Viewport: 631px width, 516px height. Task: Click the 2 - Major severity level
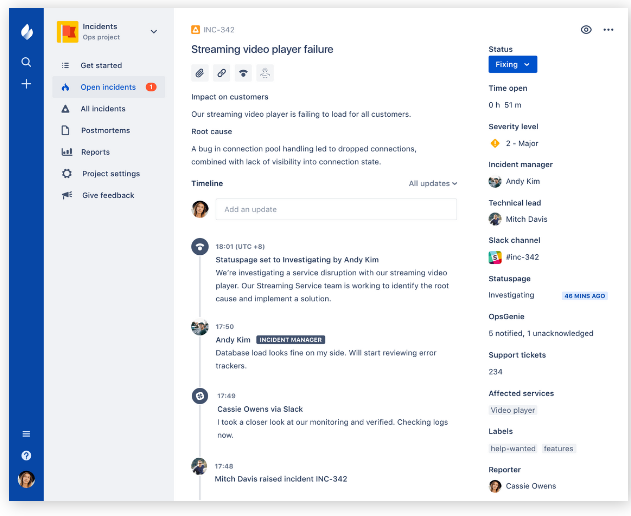click(522, 143)
